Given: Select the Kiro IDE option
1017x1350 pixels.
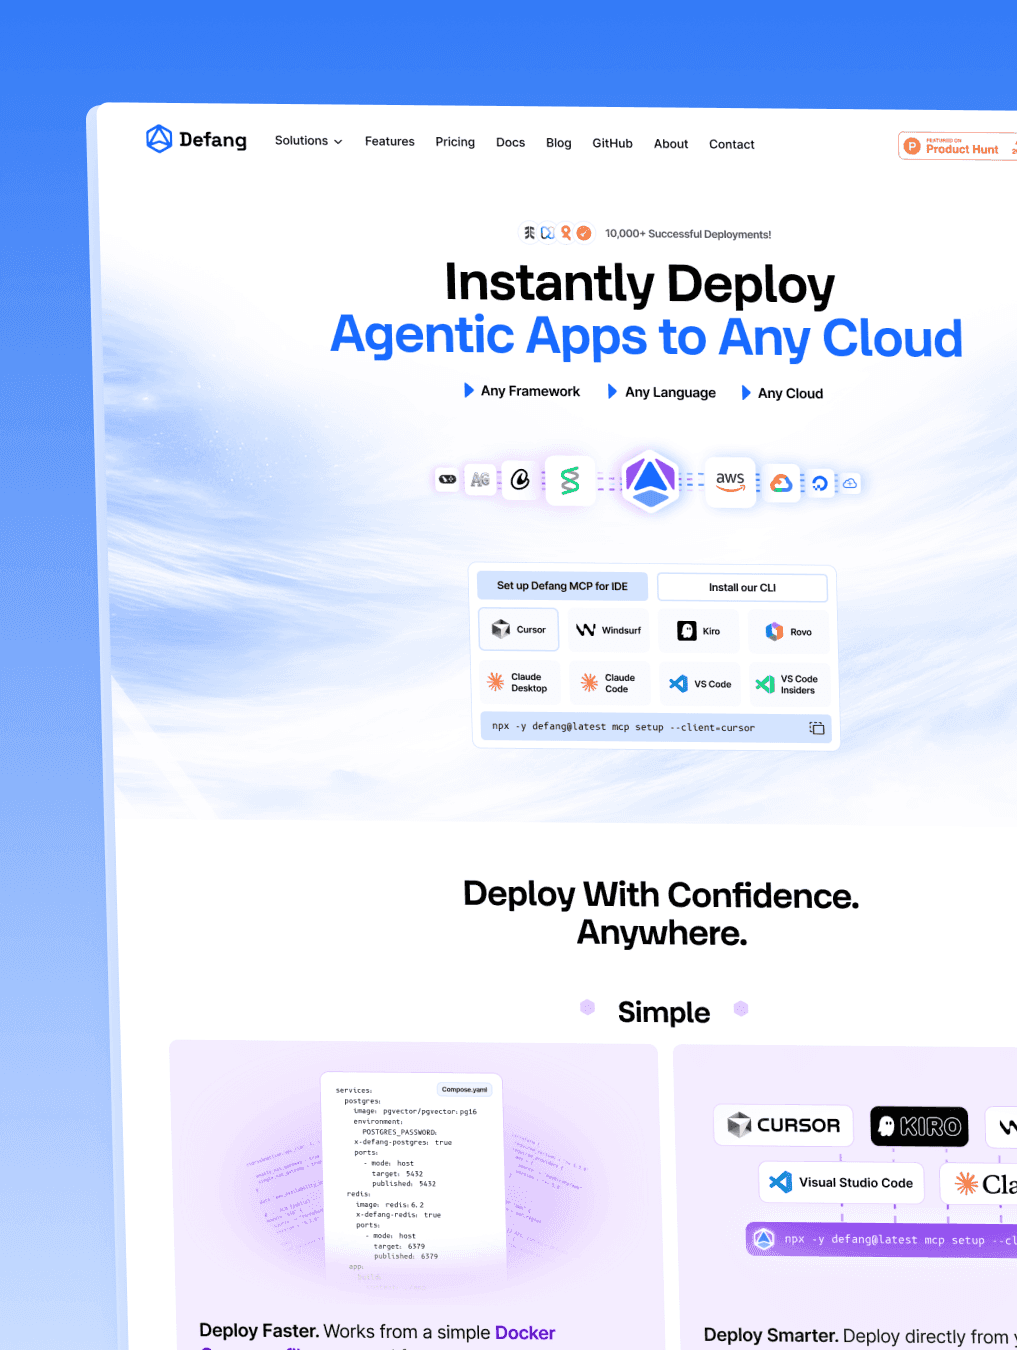Looking at the screenshot, I should [x=699, y=631].
